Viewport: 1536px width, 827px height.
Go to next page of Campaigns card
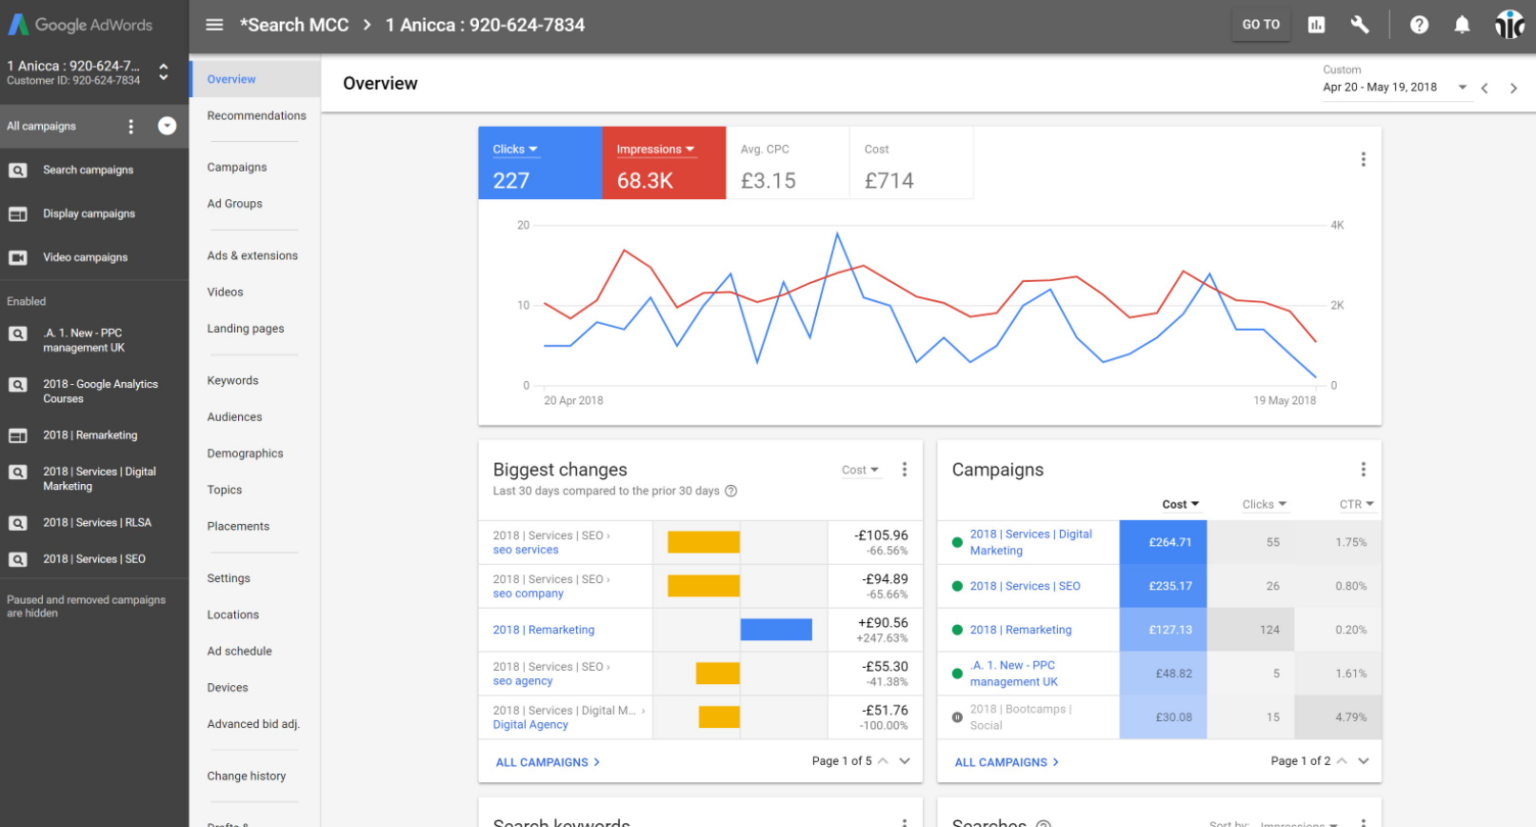tap(1363, 761)
